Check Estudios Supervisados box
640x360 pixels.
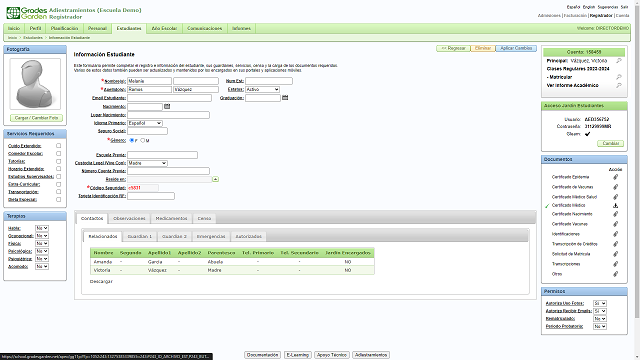[58, 176]
